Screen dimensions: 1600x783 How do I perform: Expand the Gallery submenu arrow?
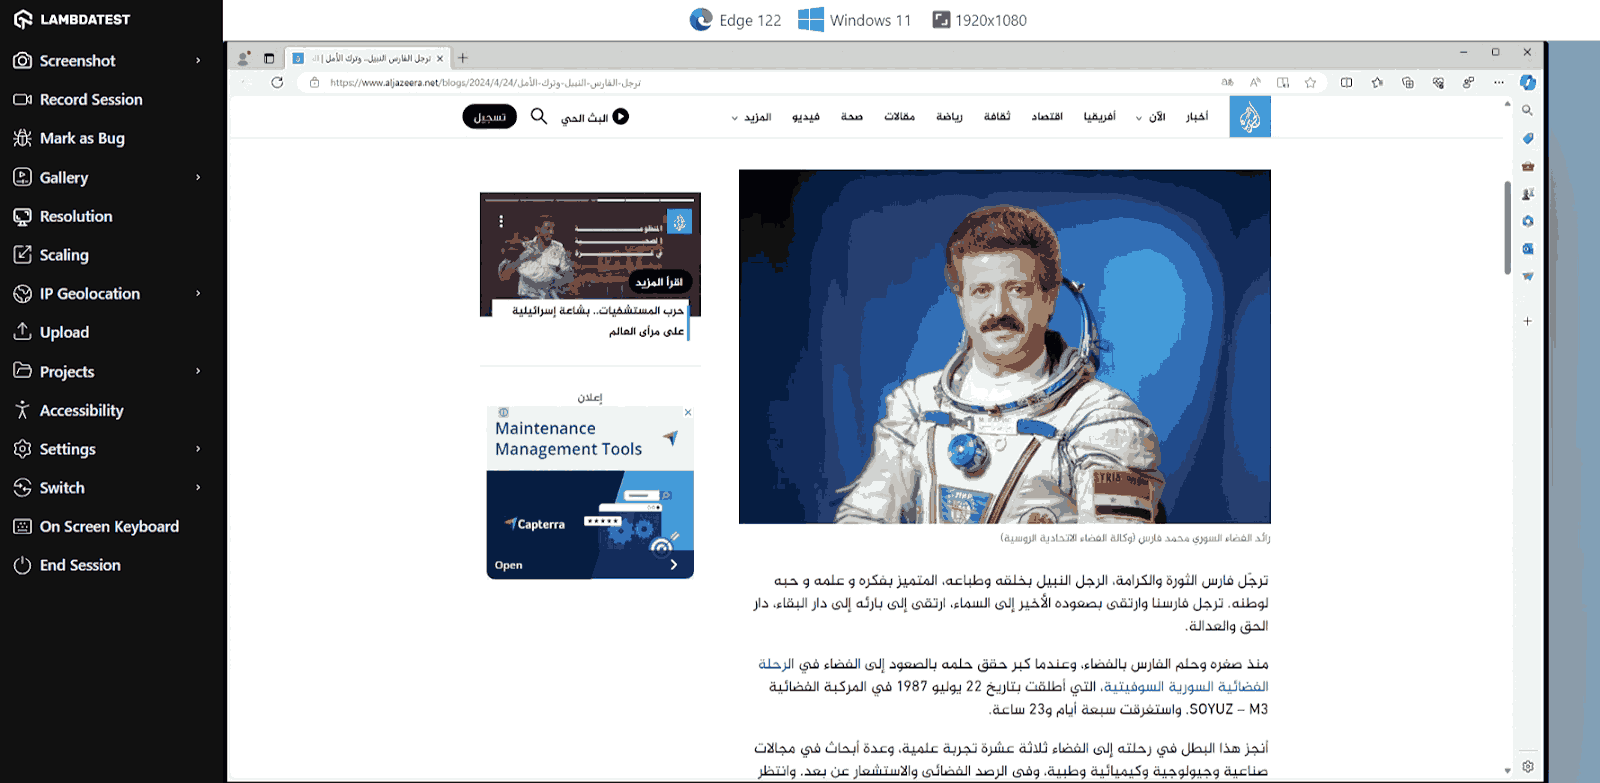[198, 177]
